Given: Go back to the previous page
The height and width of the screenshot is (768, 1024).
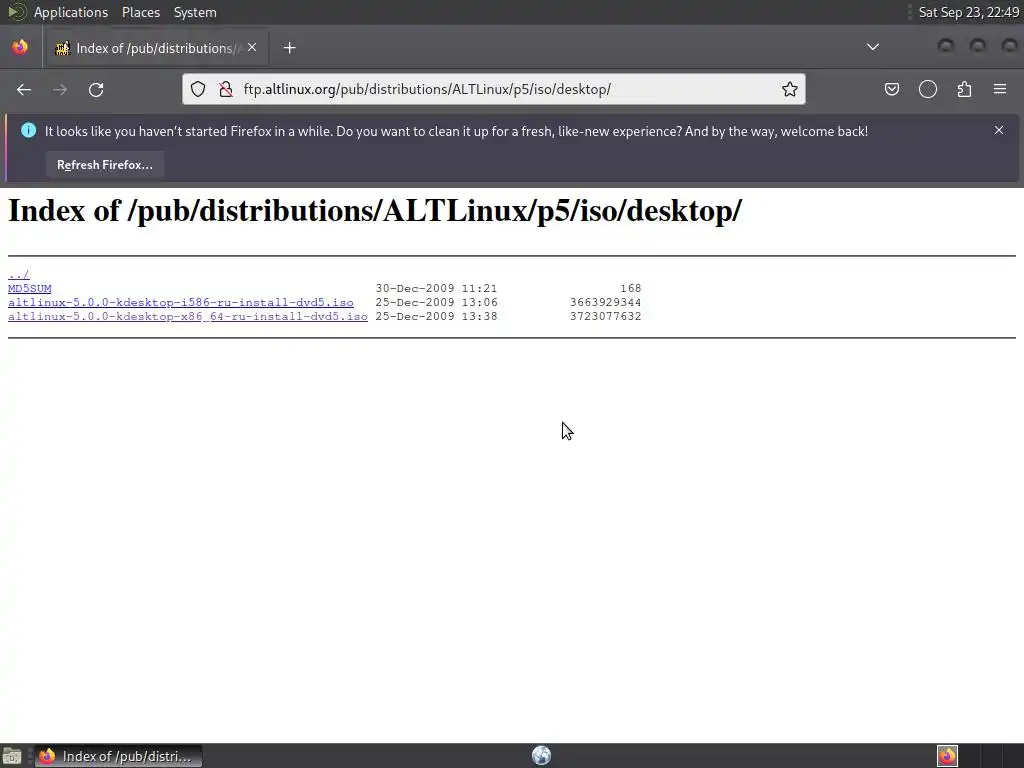Looking at the screenshot, I should tap(24, 89).
